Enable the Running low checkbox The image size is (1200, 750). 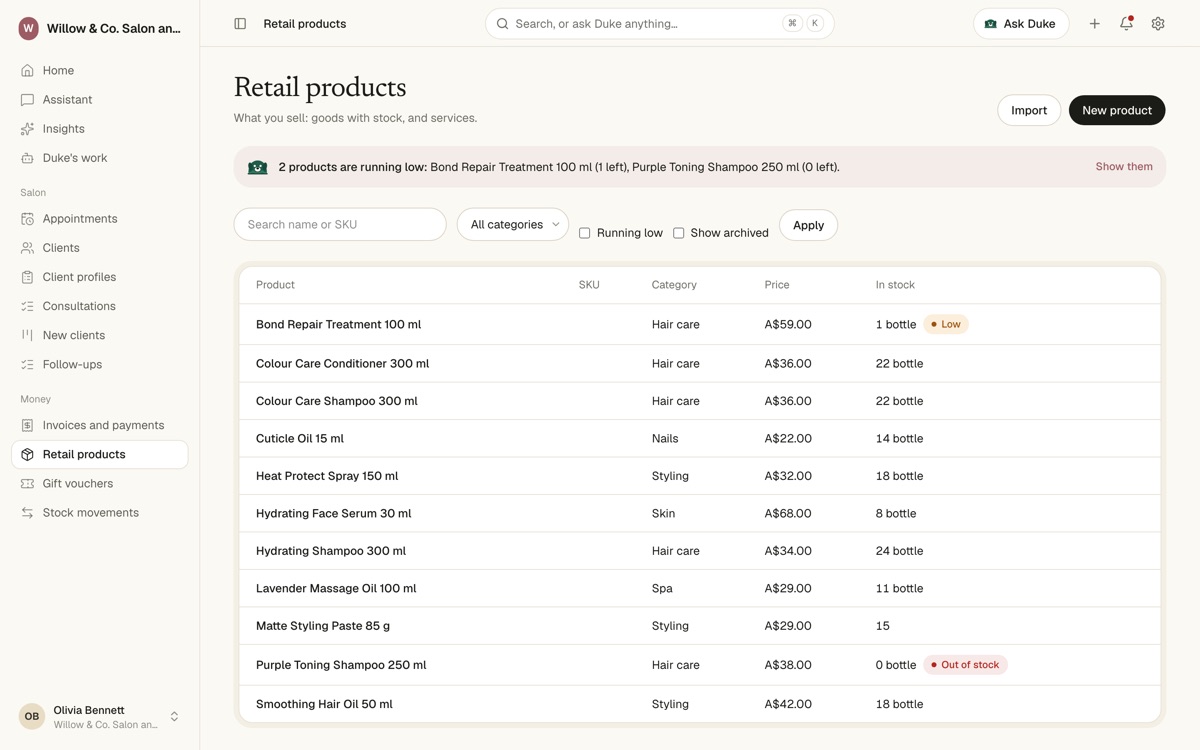[585, 233]
